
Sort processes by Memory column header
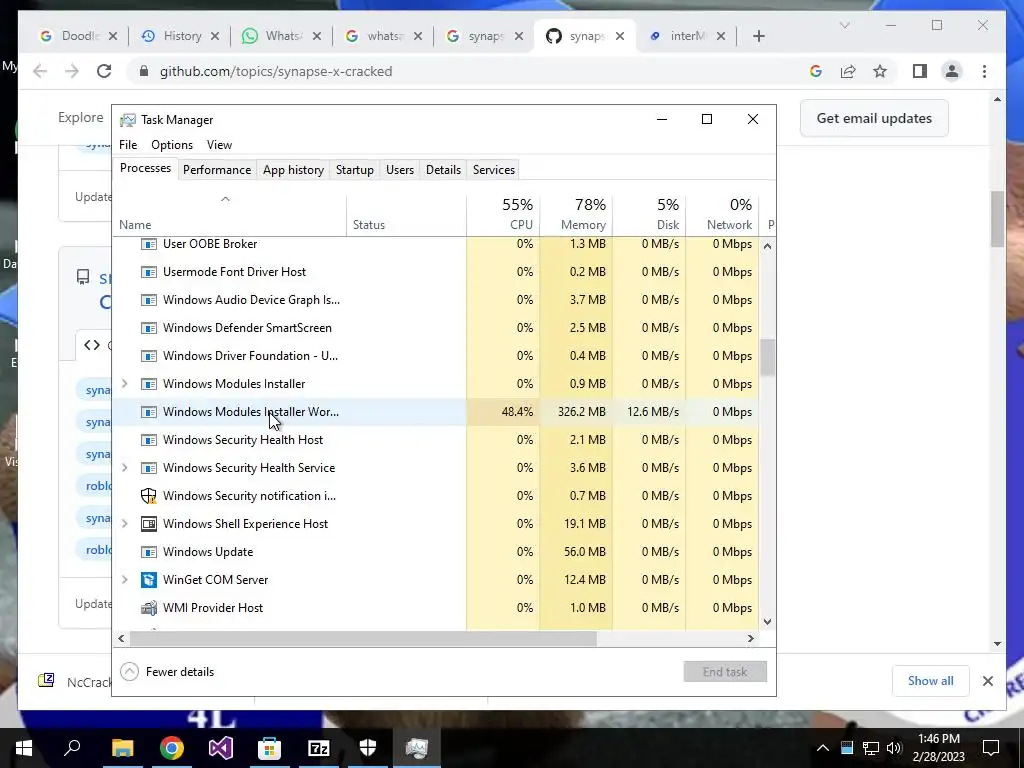click(x=576, y=214)
